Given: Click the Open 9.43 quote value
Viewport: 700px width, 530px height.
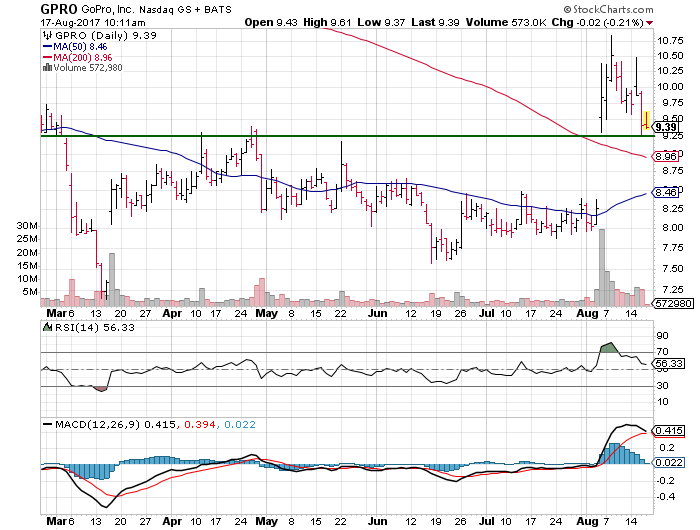Looking at the screenshot, I should 271,22.
